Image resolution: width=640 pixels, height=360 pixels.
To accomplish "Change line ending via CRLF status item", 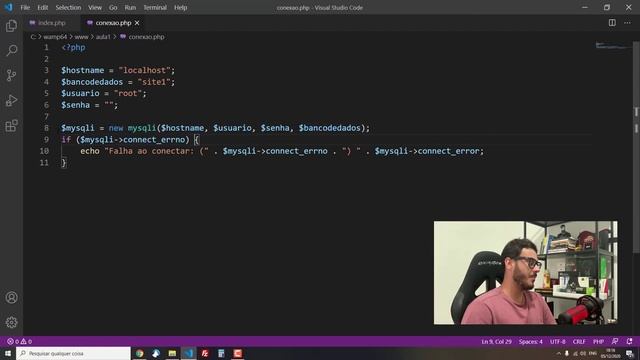I will pos(579,341).
